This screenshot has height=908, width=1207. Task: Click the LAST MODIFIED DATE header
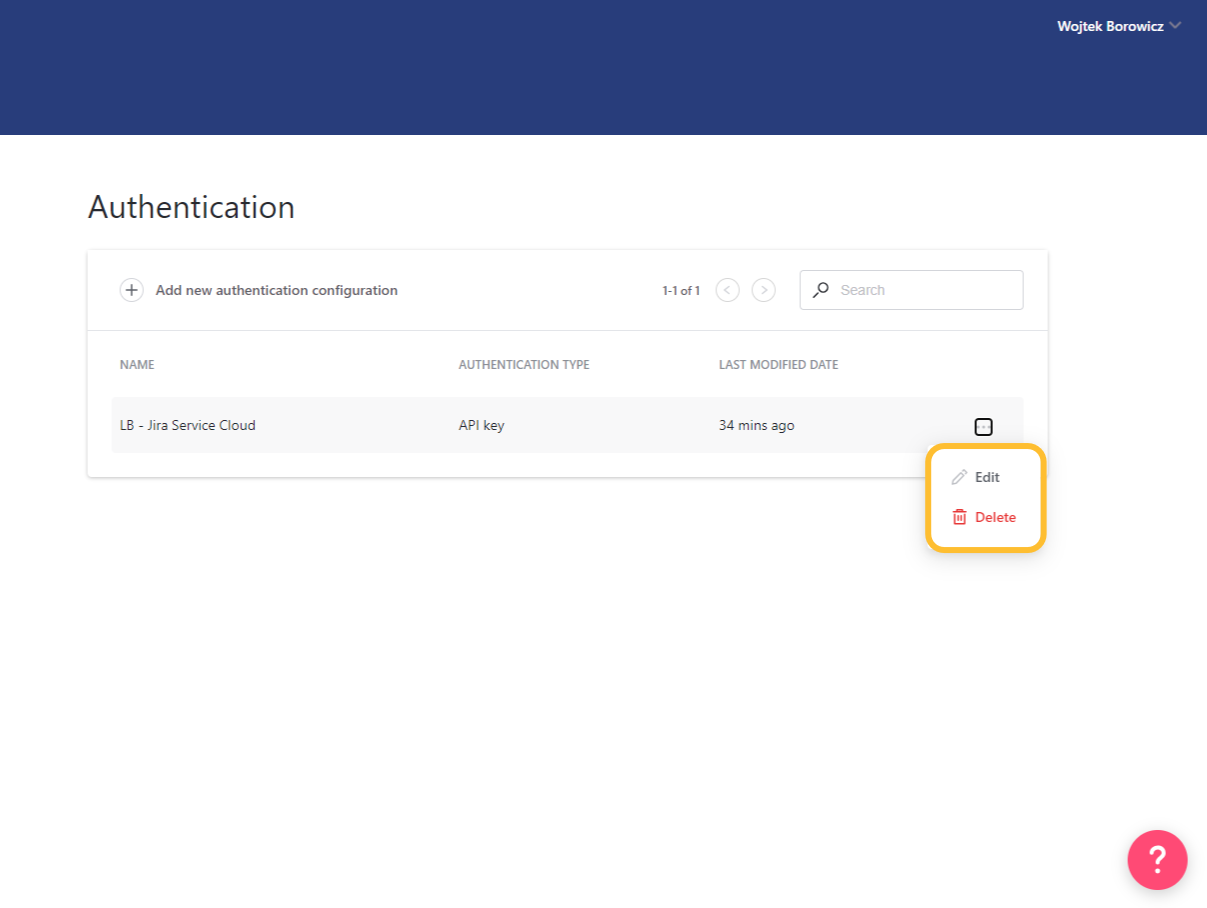tap(778, 364)
